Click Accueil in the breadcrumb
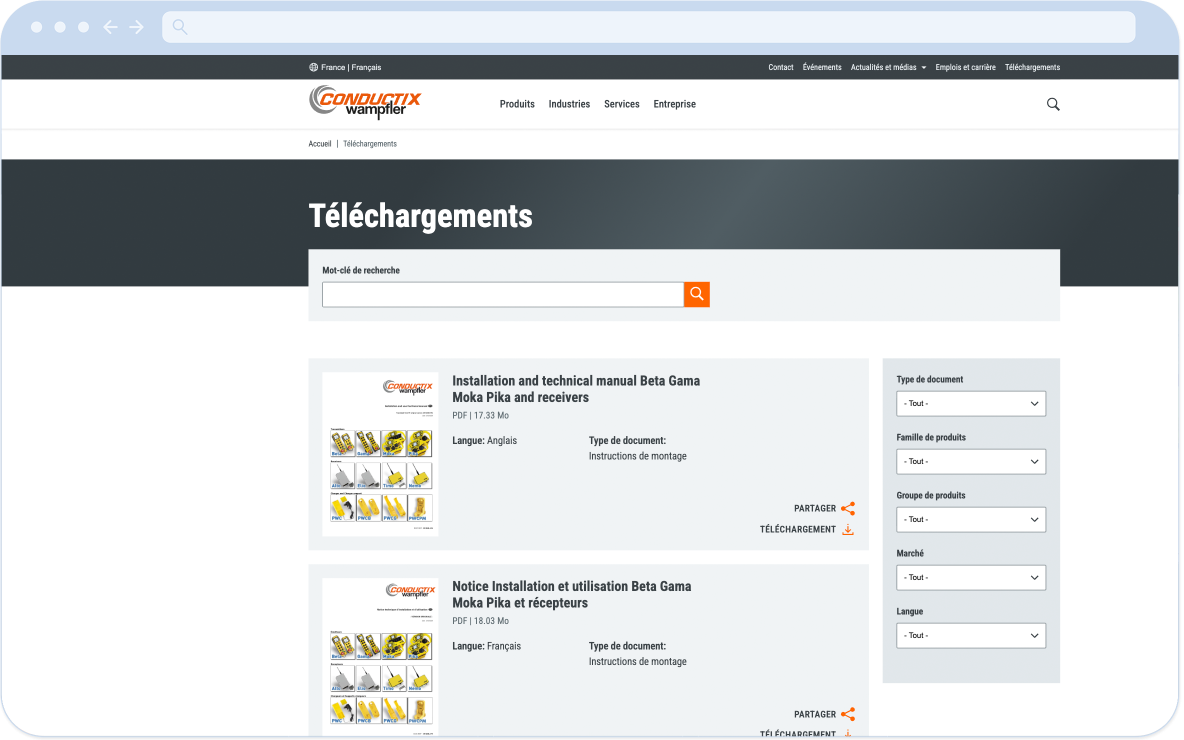This screenshot has height=740, width=1184. pos(319,143)
